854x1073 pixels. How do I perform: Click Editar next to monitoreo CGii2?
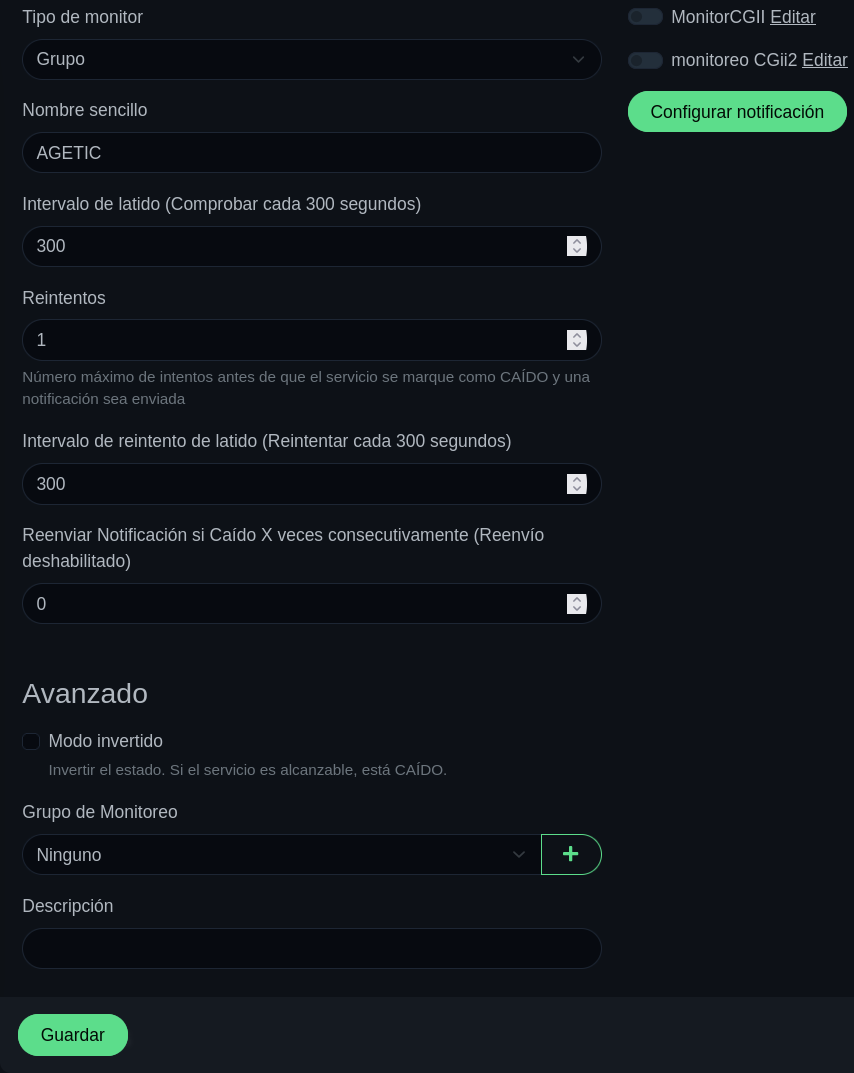(x=825, y=60)
